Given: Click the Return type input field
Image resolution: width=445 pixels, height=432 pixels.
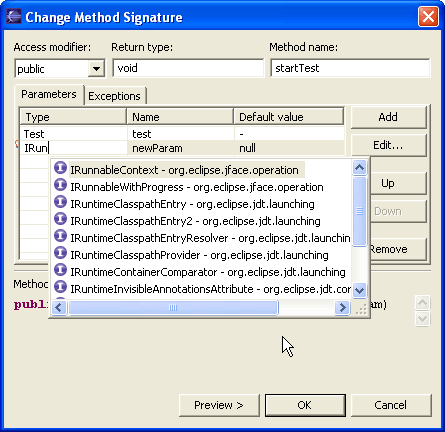Looking at the screenshot, I should [188, 68].
